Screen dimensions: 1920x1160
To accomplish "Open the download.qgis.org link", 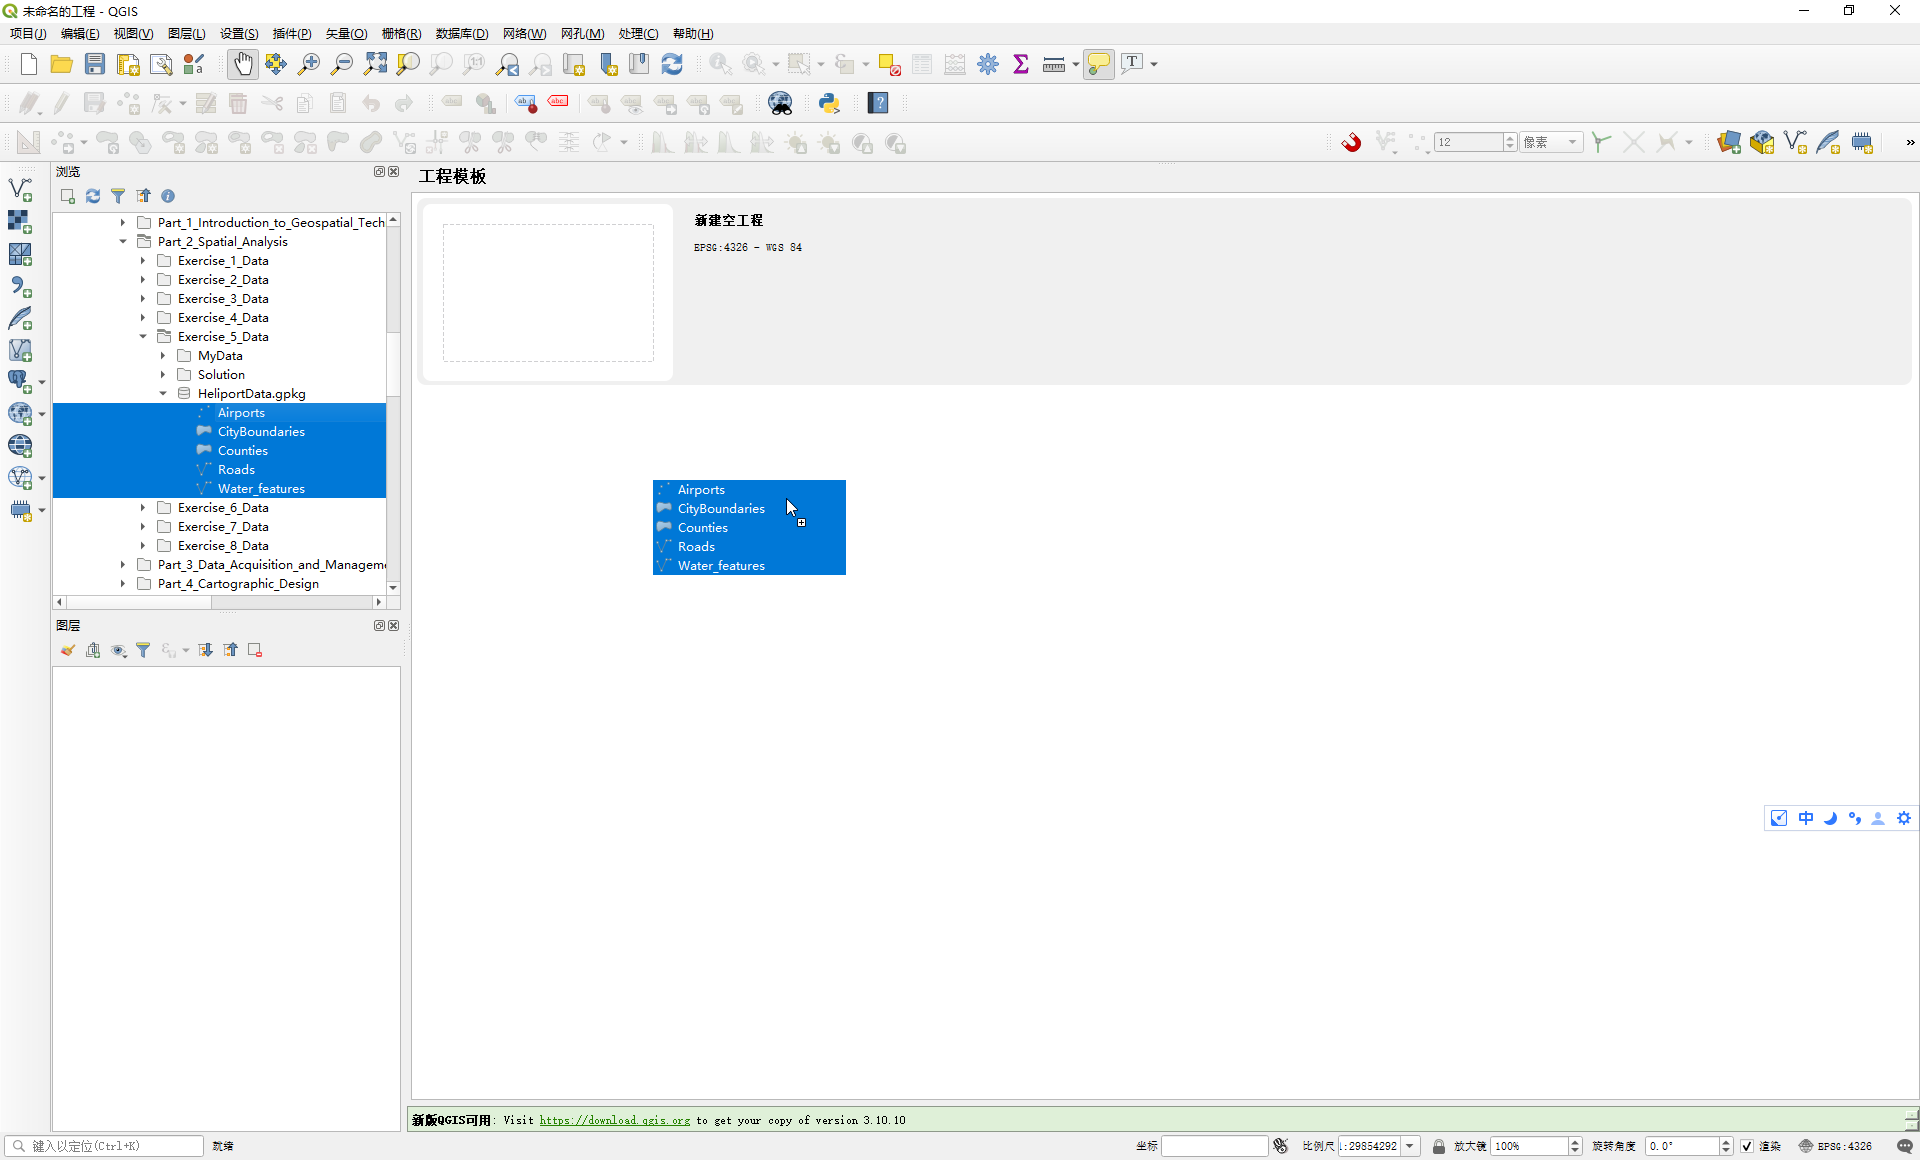I will (614, 1120).
